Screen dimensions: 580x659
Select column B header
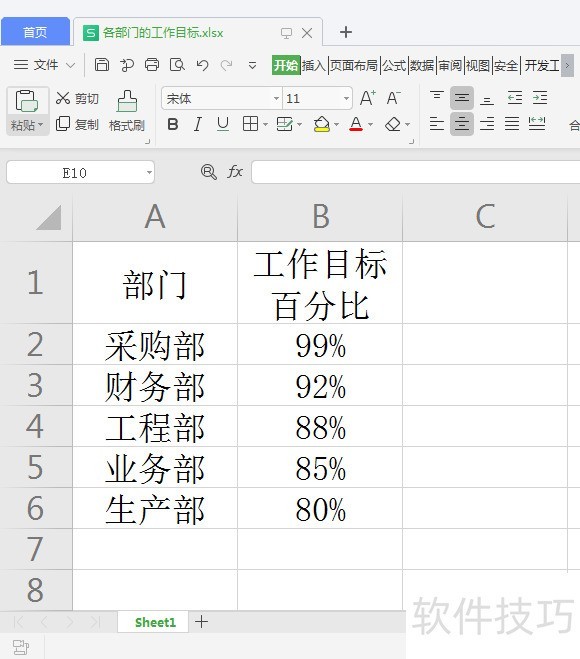(320, 217)
